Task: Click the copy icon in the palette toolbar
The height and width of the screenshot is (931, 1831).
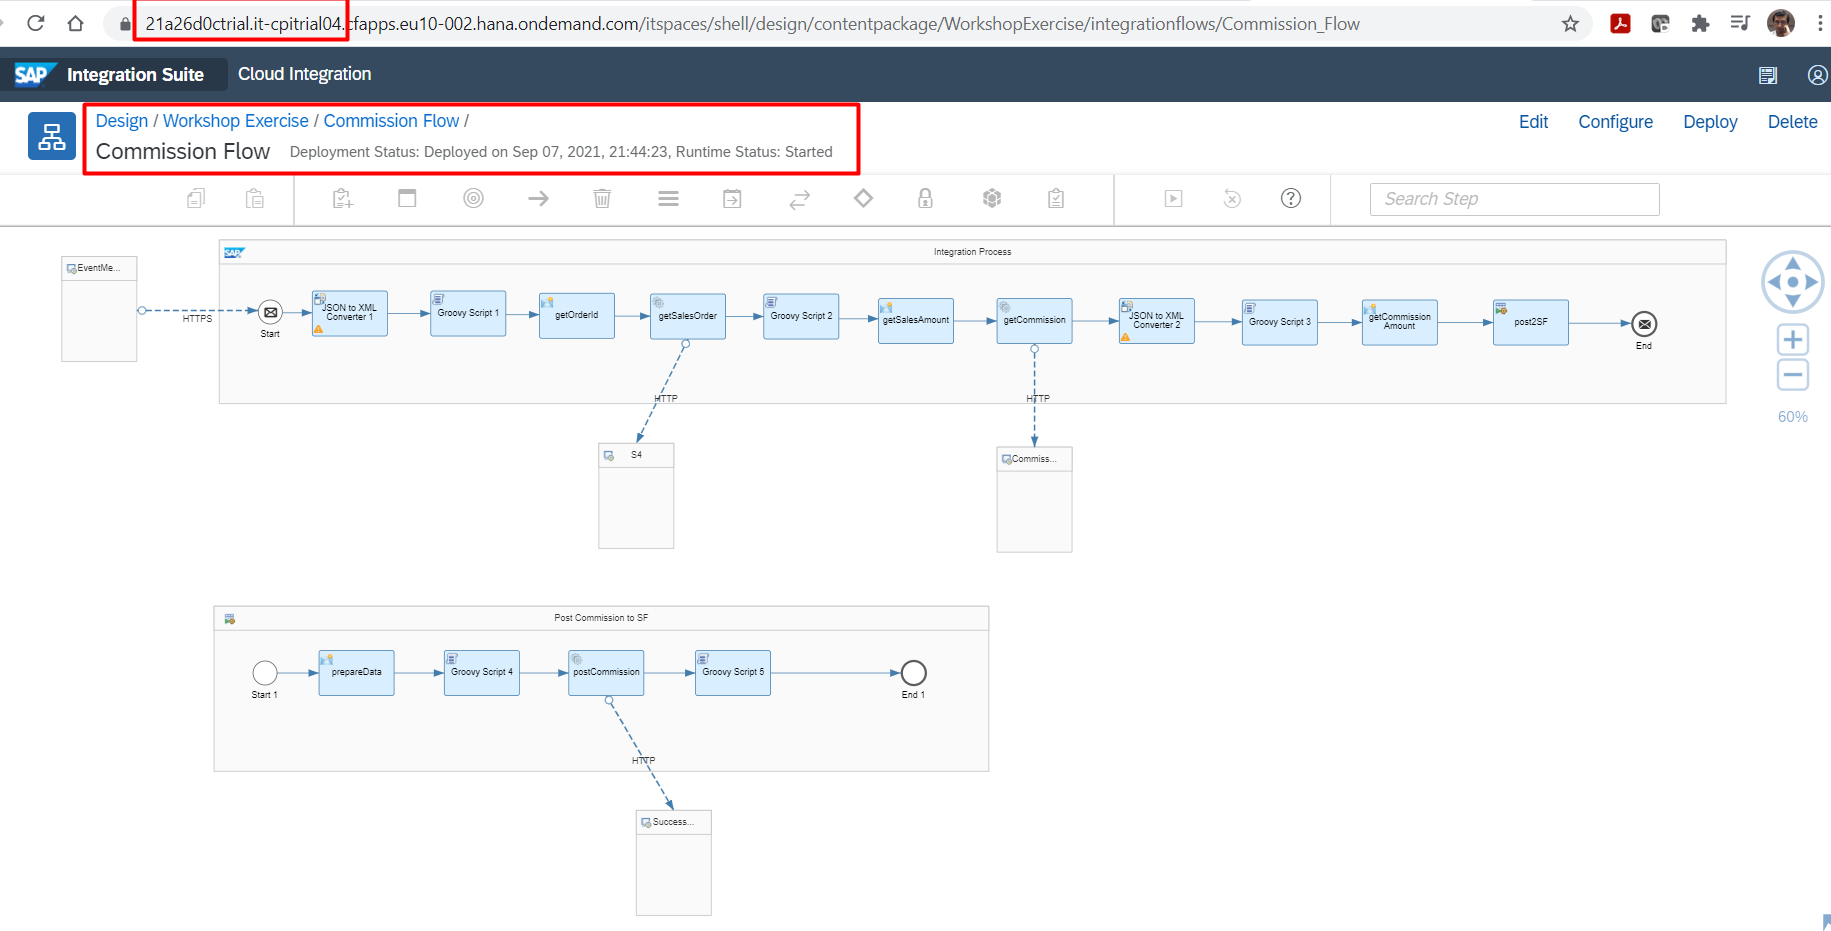Action: pyautogui.click(x=196, y=198)
